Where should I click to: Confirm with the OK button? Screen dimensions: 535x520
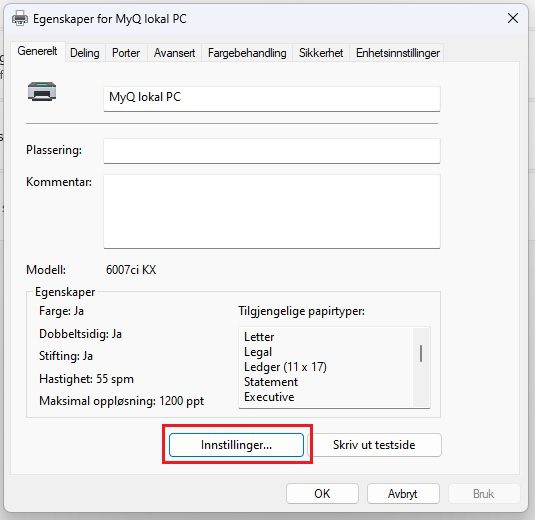pos(322,493)
